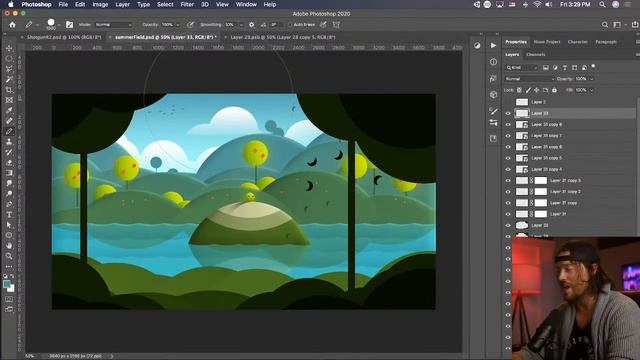
Task: Click the Share icon at top right
Action: click(635, 25)
